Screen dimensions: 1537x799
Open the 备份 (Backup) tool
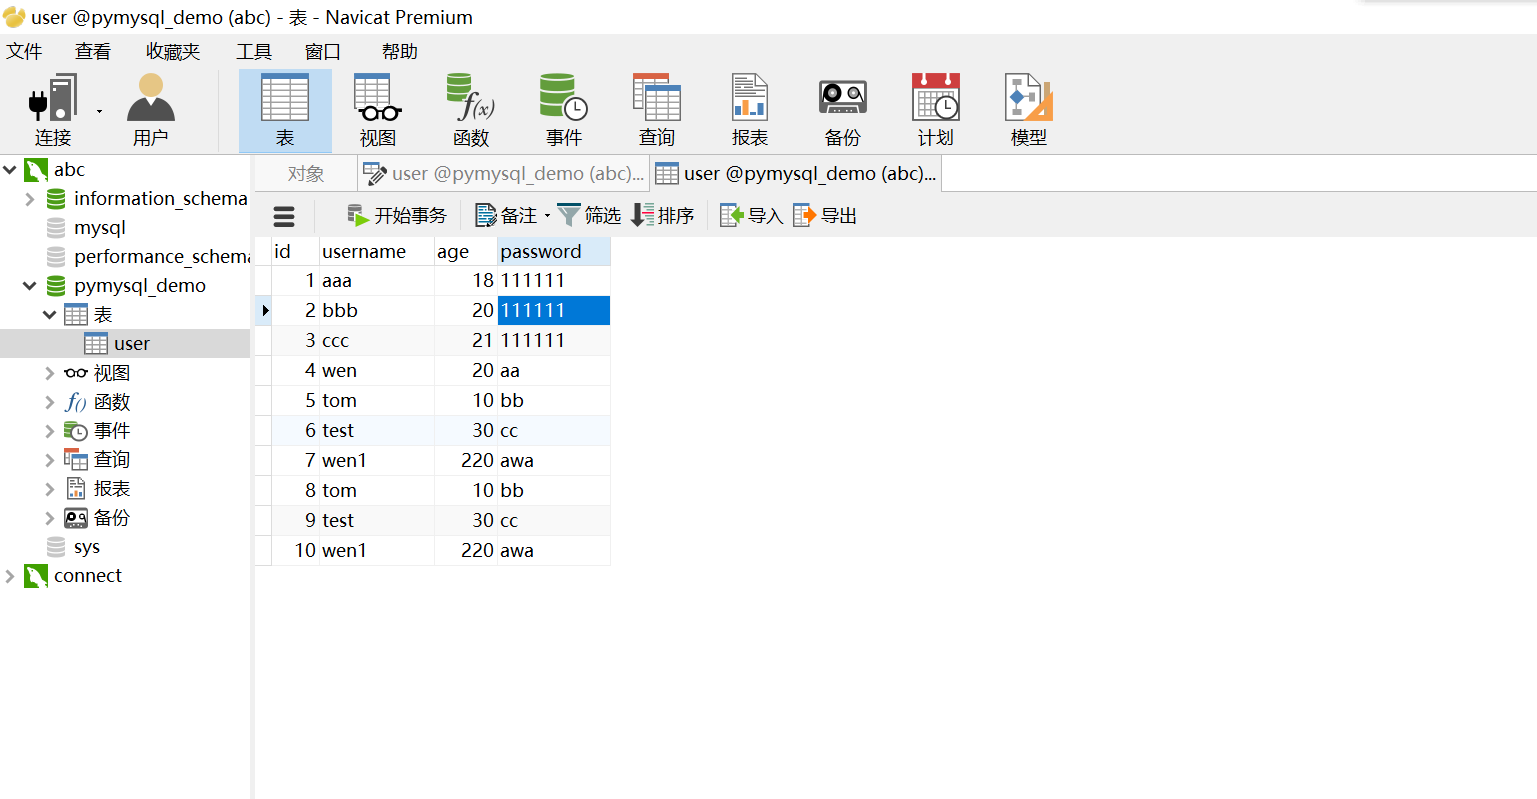tap(842, 108)
